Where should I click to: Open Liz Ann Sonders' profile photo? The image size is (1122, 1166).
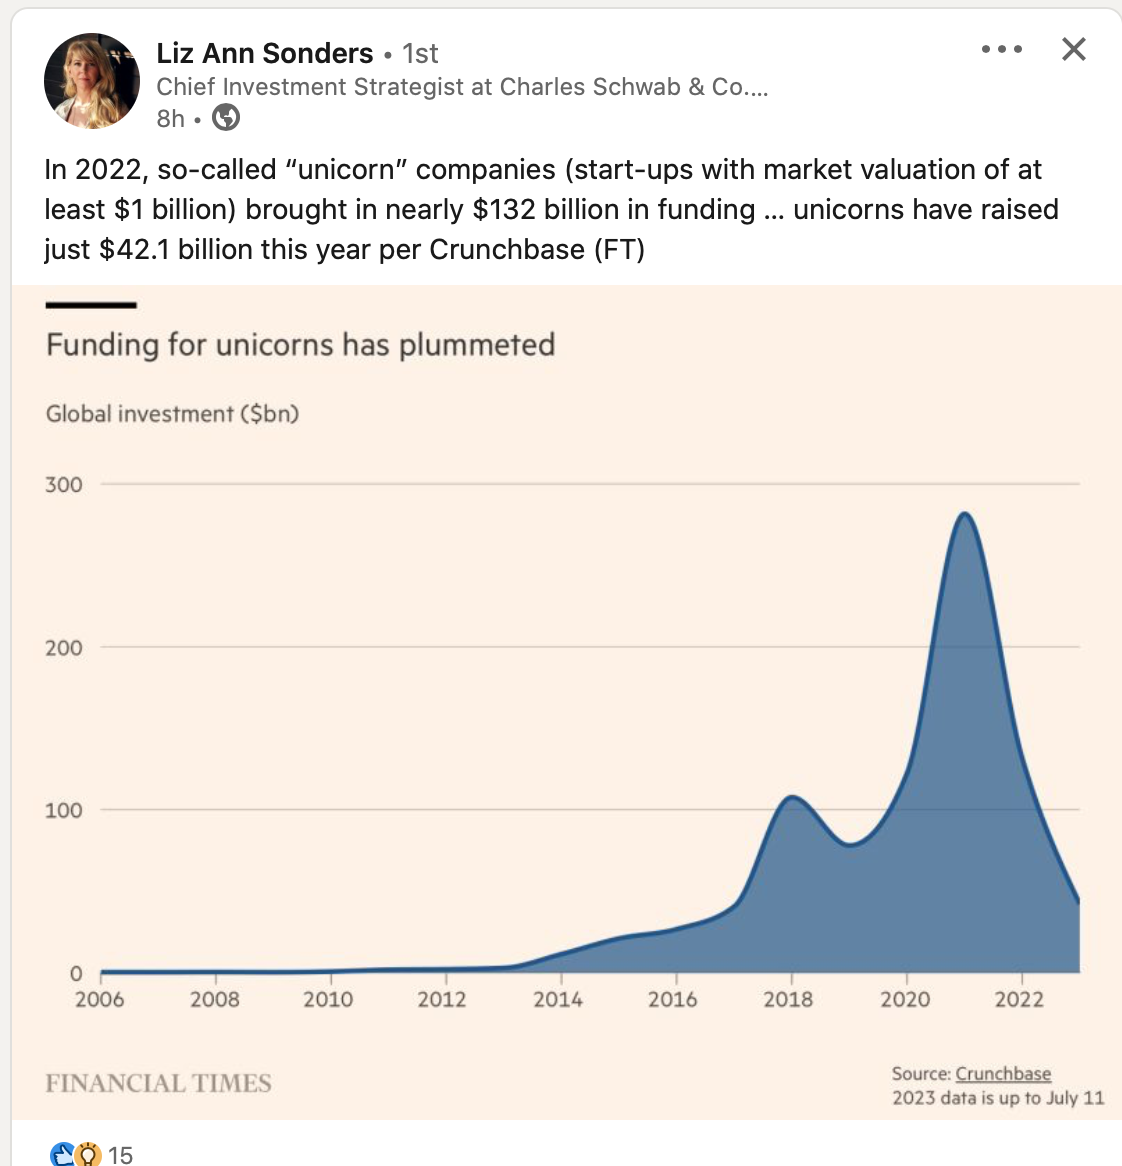pos(92,81)
